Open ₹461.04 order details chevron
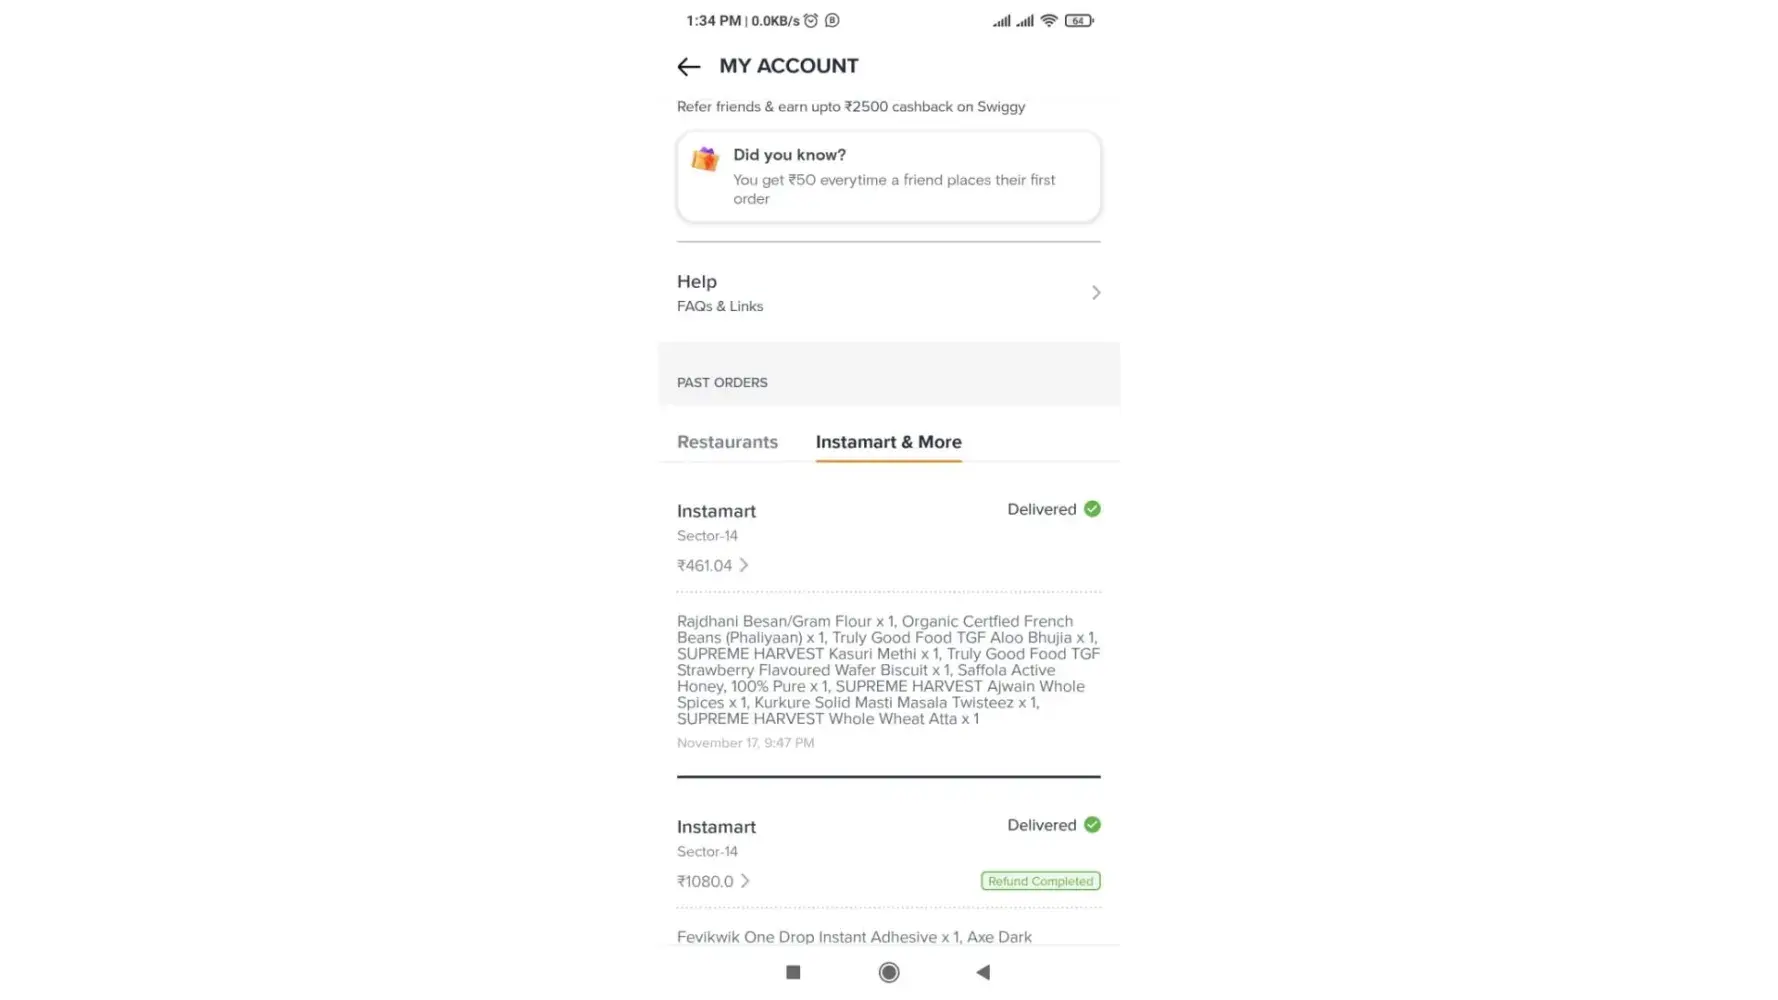1778x1000 pixels. pyautogui.click(x=744, y=565)
